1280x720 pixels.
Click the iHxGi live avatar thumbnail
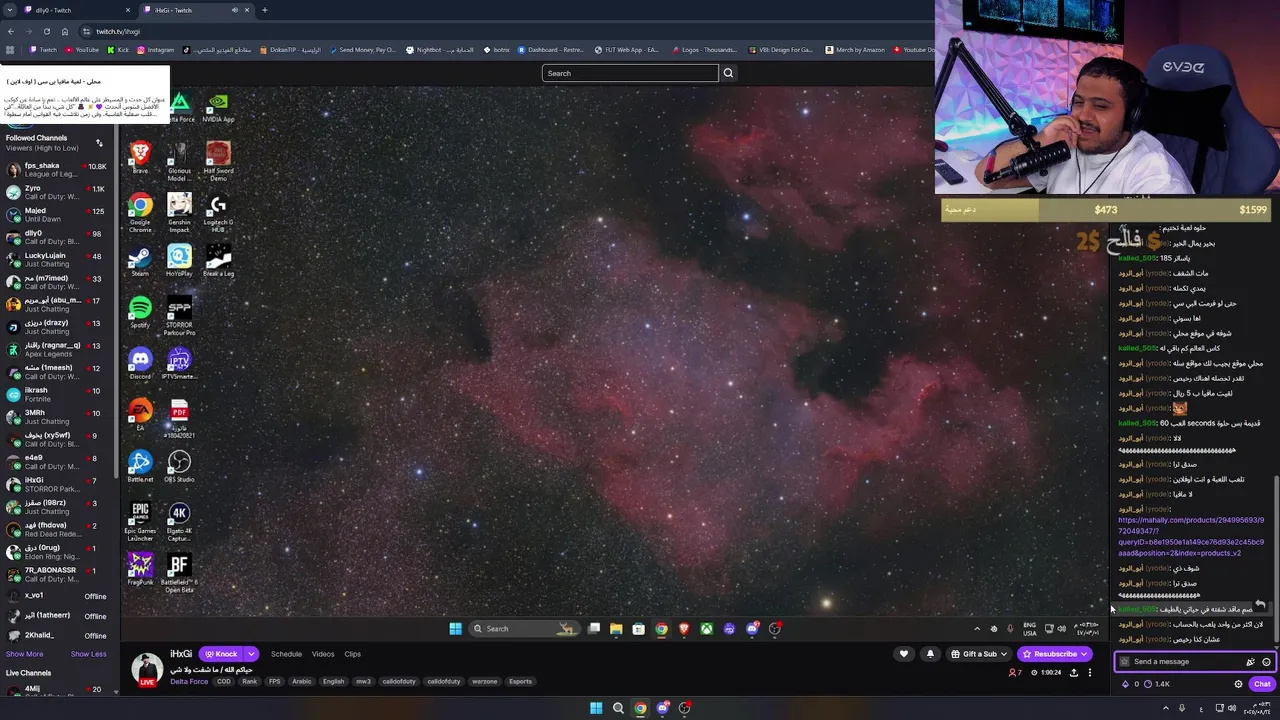[147, 669]
